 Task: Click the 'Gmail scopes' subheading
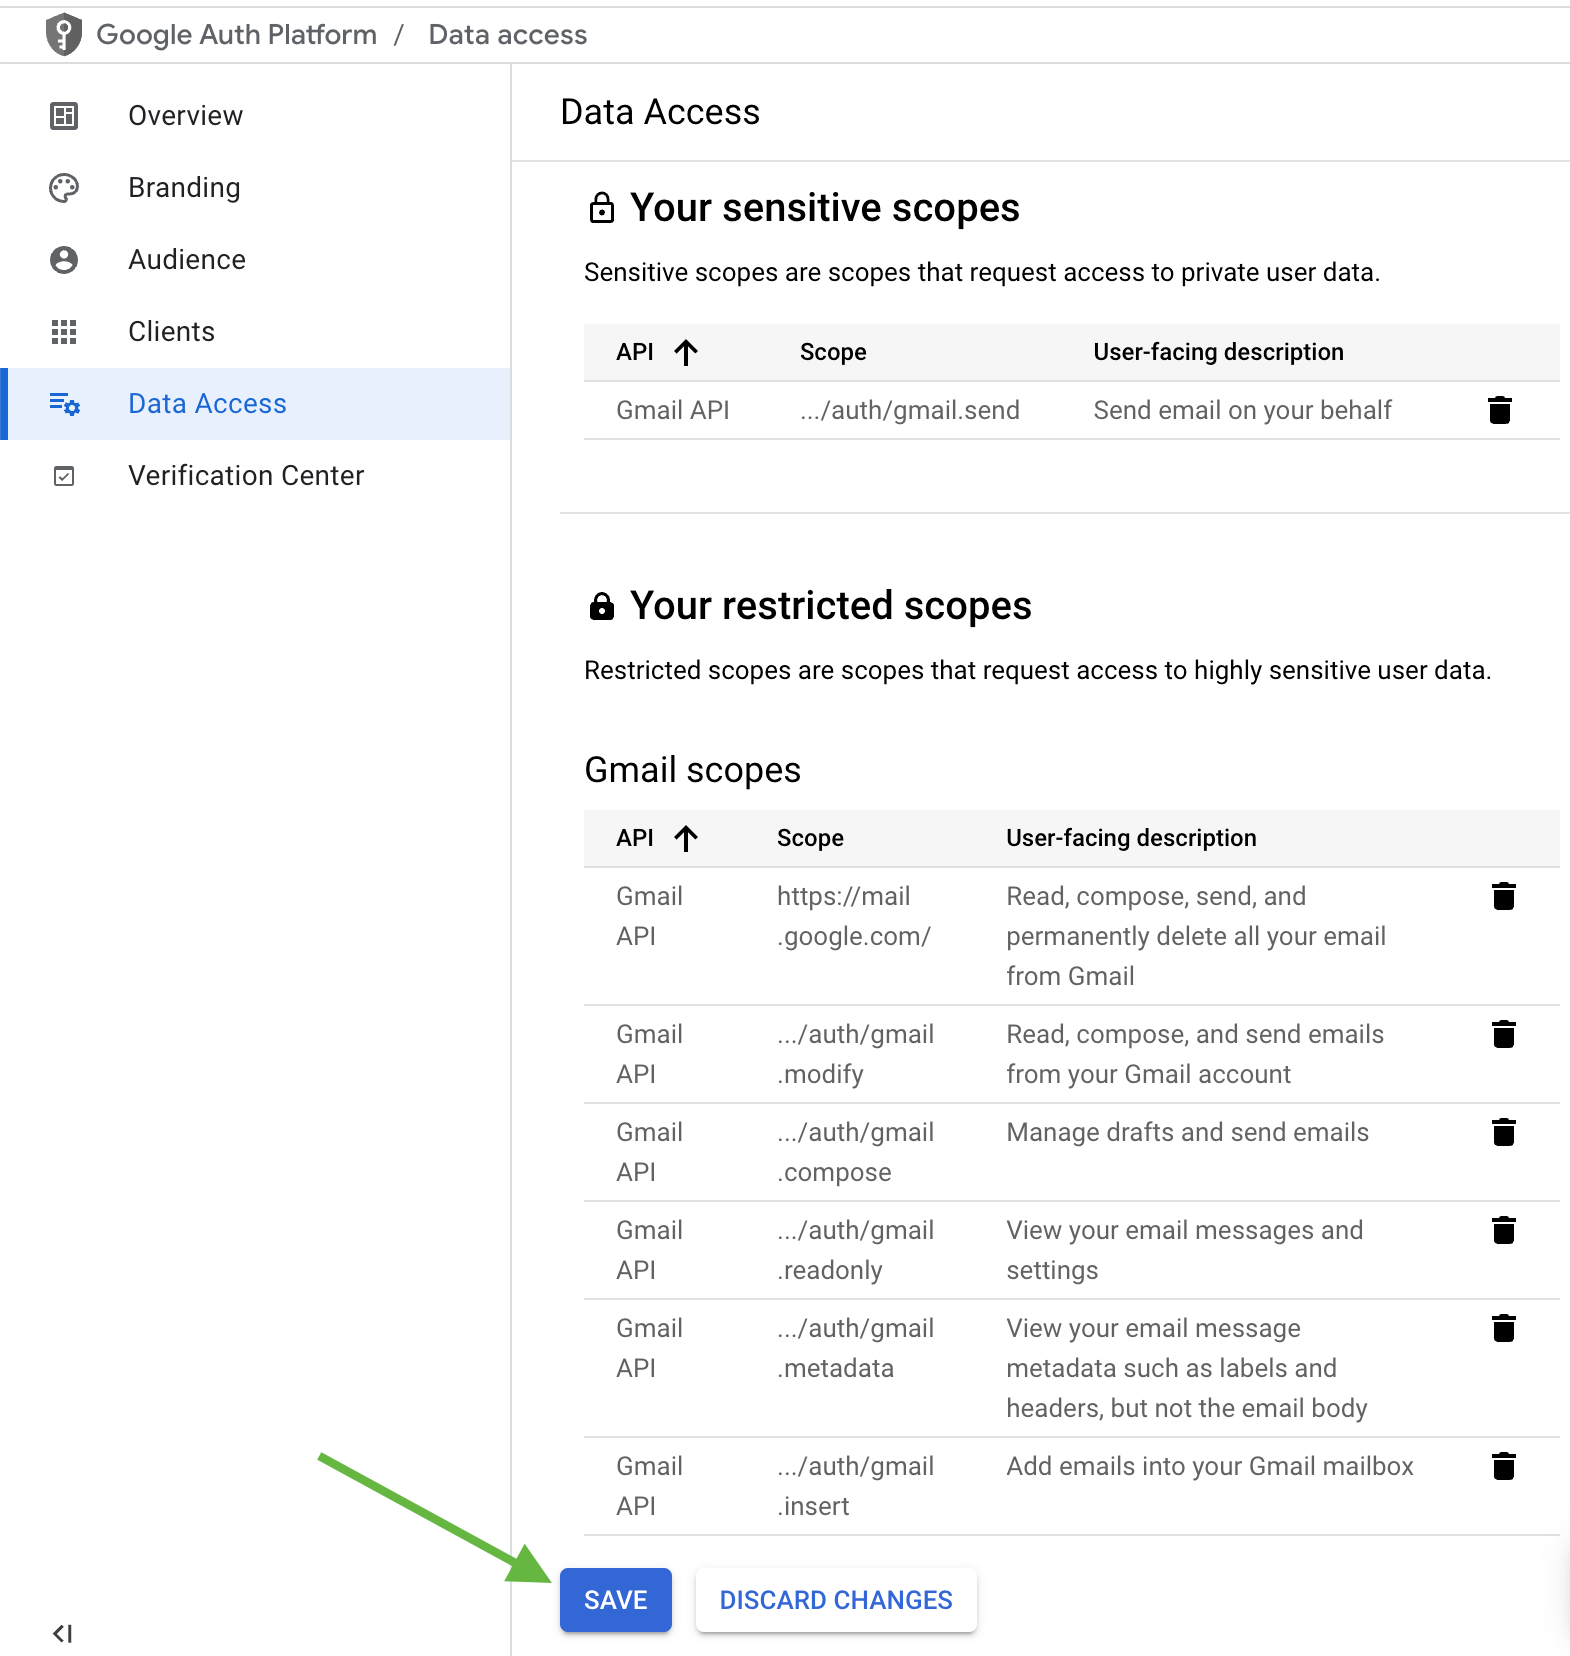692,770
